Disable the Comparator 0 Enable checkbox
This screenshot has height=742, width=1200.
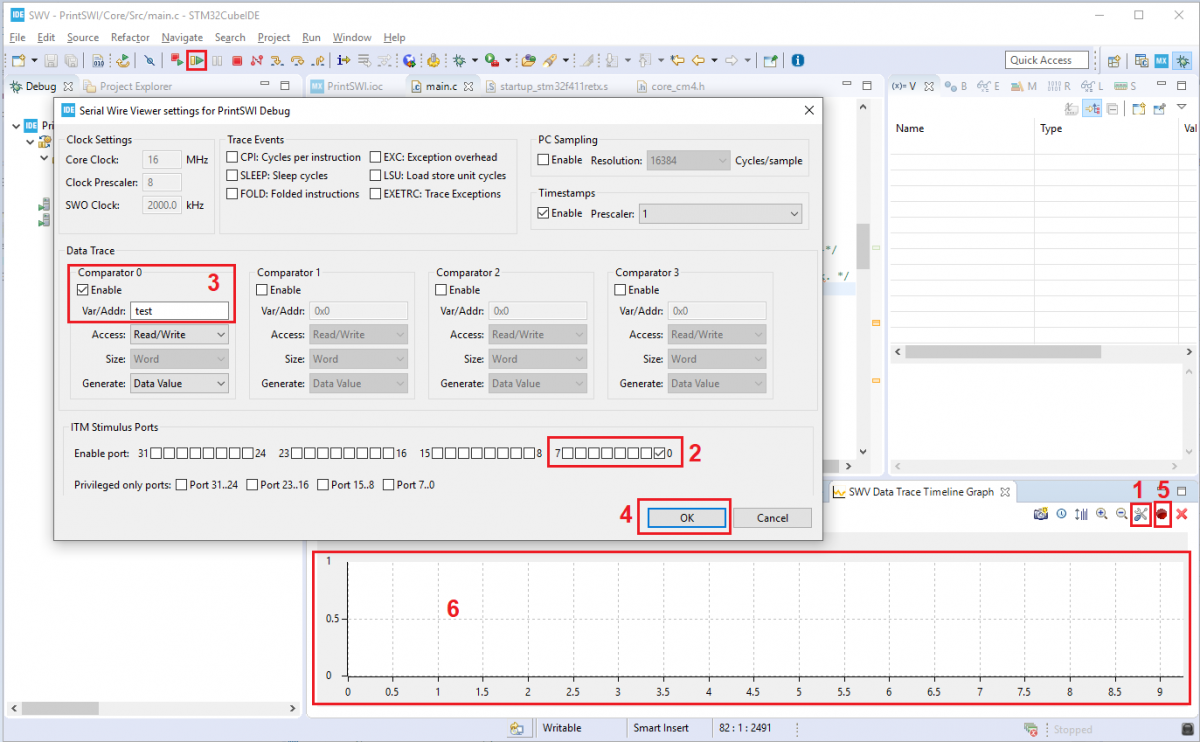tap(83, 290)
